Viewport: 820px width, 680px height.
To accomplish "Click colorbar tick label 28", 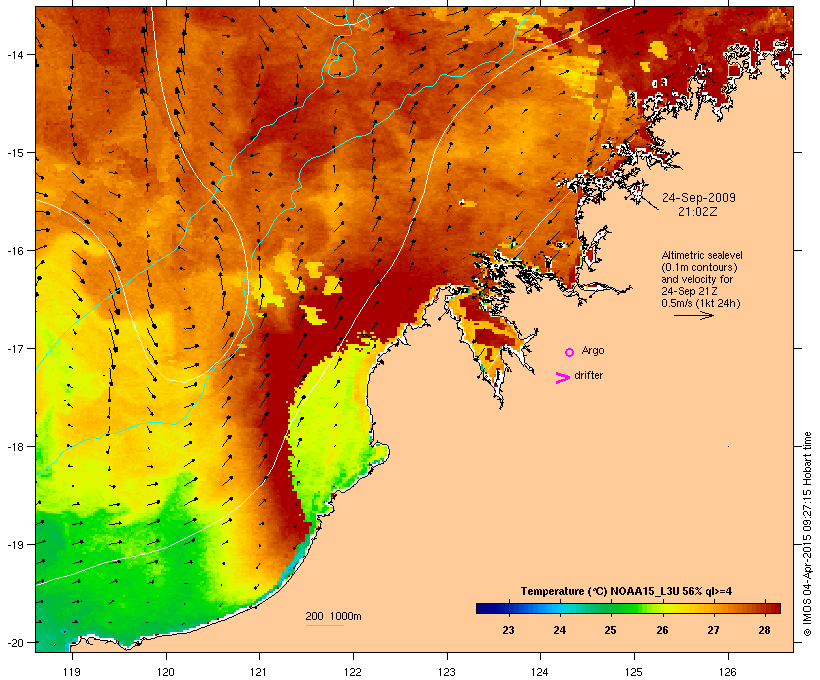I will click(x=764, y=630).
